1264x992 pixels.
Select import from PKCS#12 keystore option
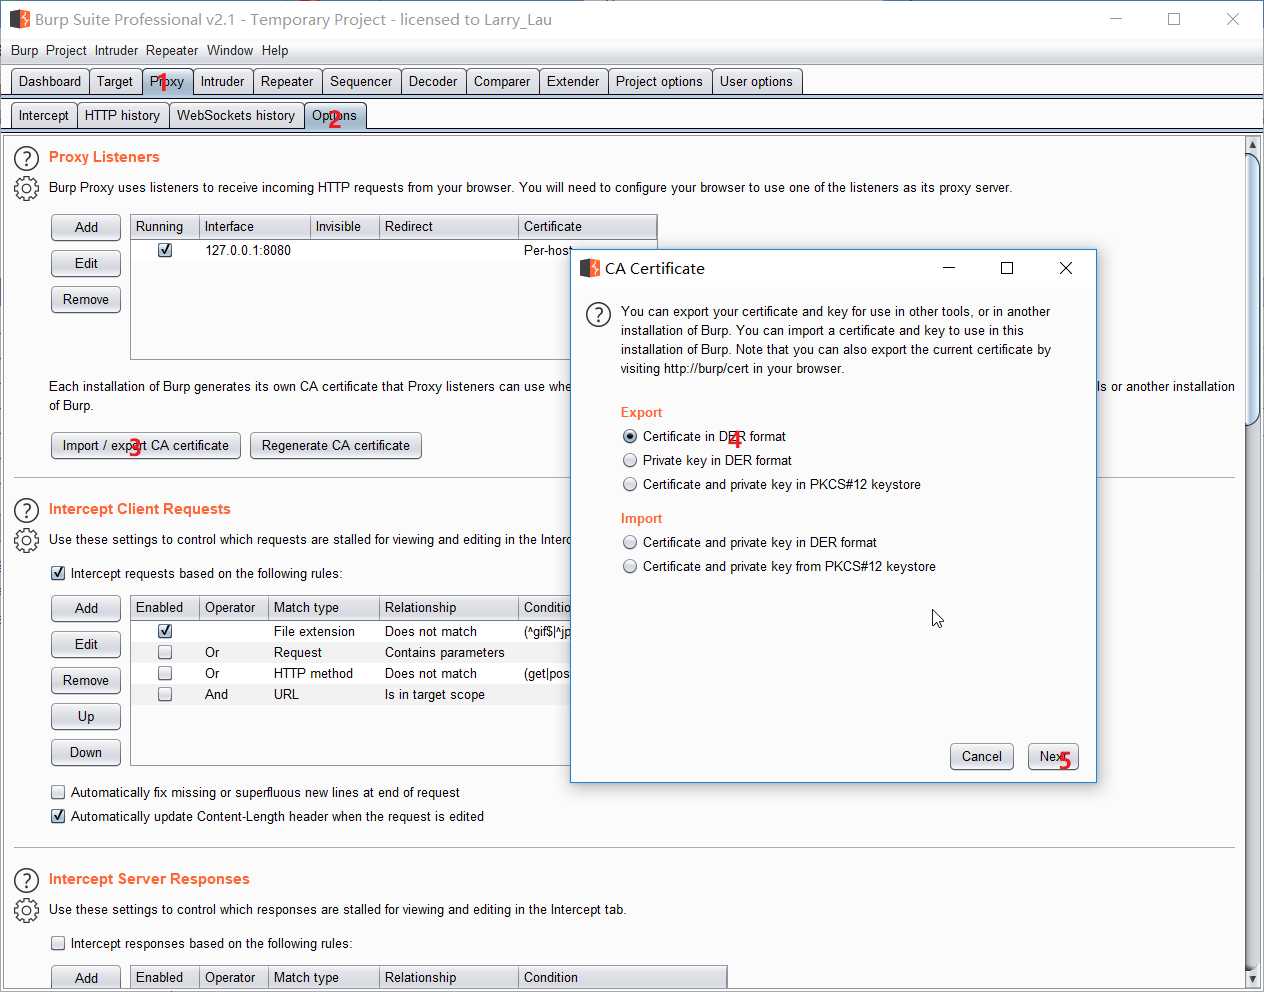(x=630, y=566)
